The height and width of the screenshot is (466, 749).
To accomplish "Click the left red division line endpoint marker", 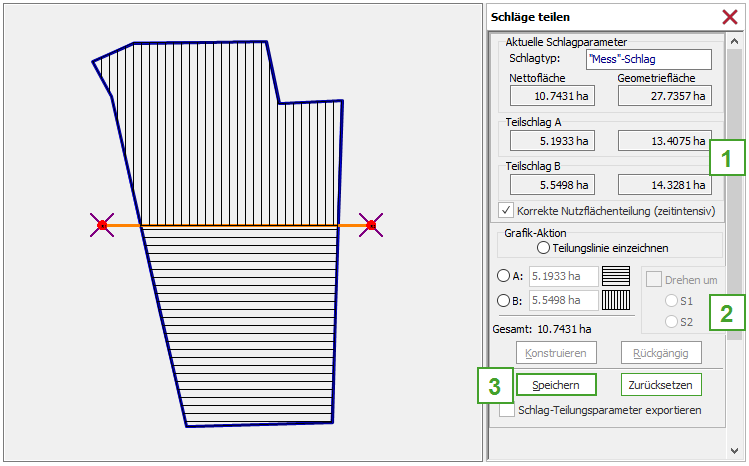I will coord(102,226).
